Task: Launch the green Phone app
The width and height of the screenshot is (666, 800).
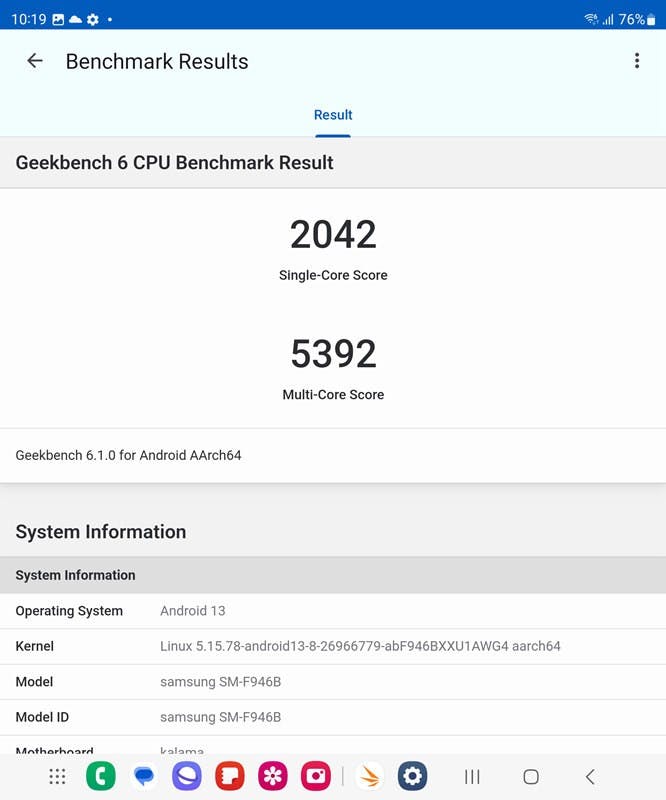Action: 101,776
